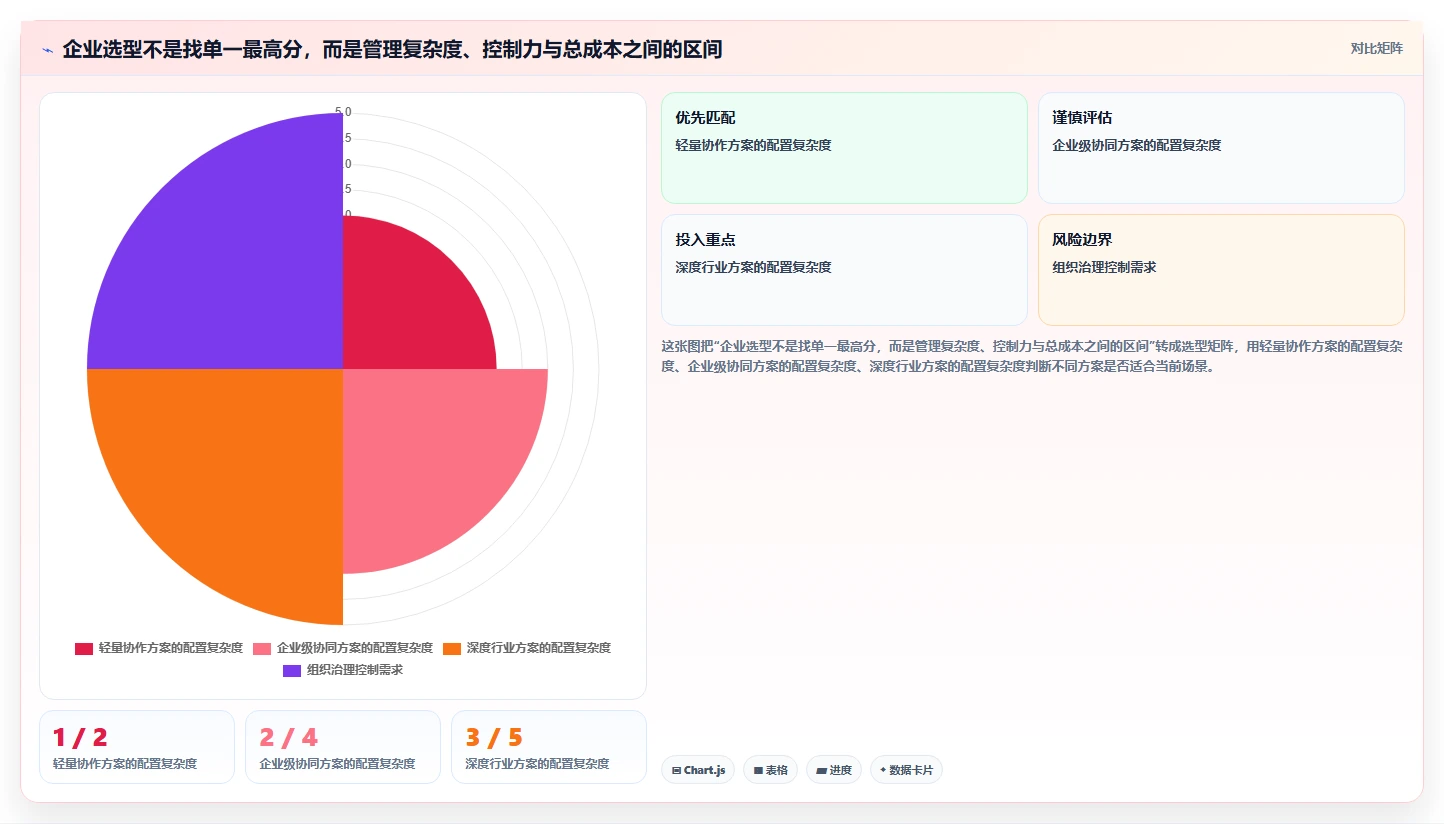Select the 表格 tag chip
Image resolution: width=1444 pixels, height=824 pixels.
(x=770, y=770)
